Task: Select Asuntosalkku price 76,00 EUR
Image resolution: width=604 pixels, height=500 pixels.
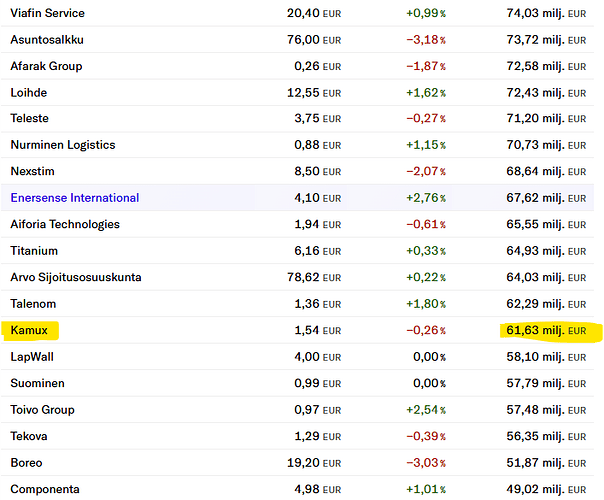Action: 314,40
